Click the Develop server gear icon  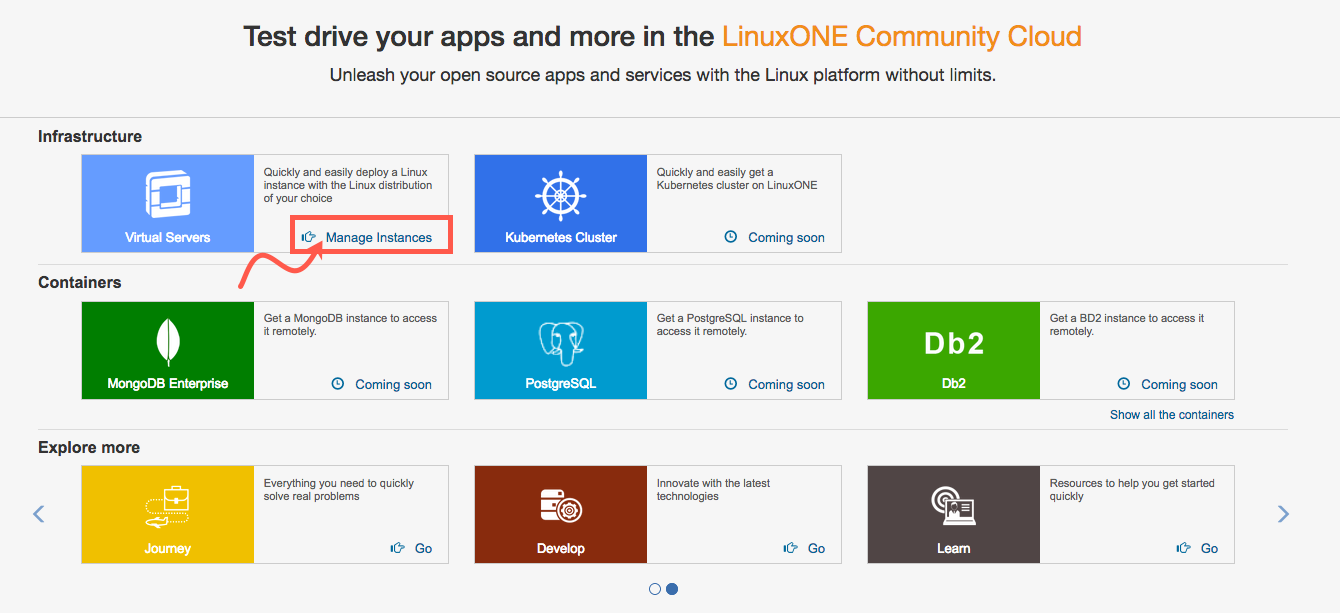pos(560,506)
